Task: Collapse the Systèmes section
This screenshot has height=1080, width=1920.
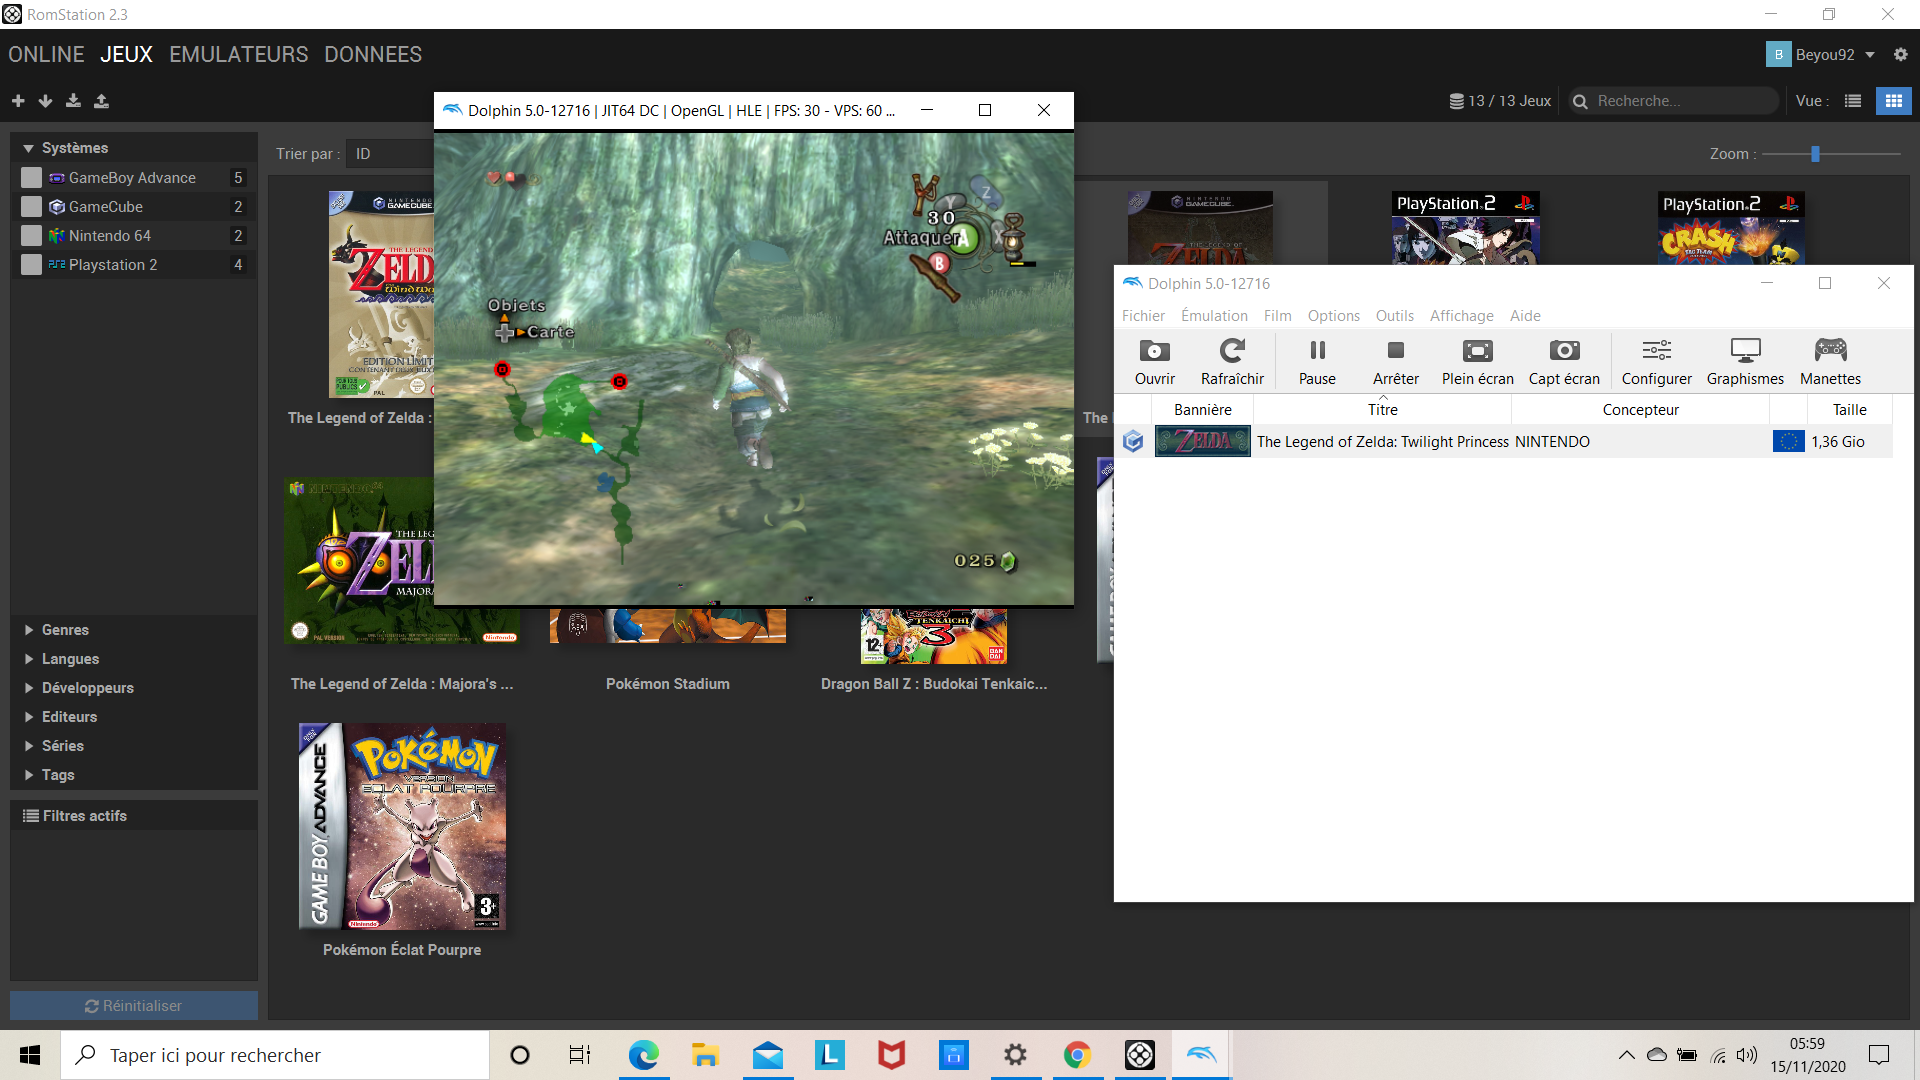Action: point(29,148)
